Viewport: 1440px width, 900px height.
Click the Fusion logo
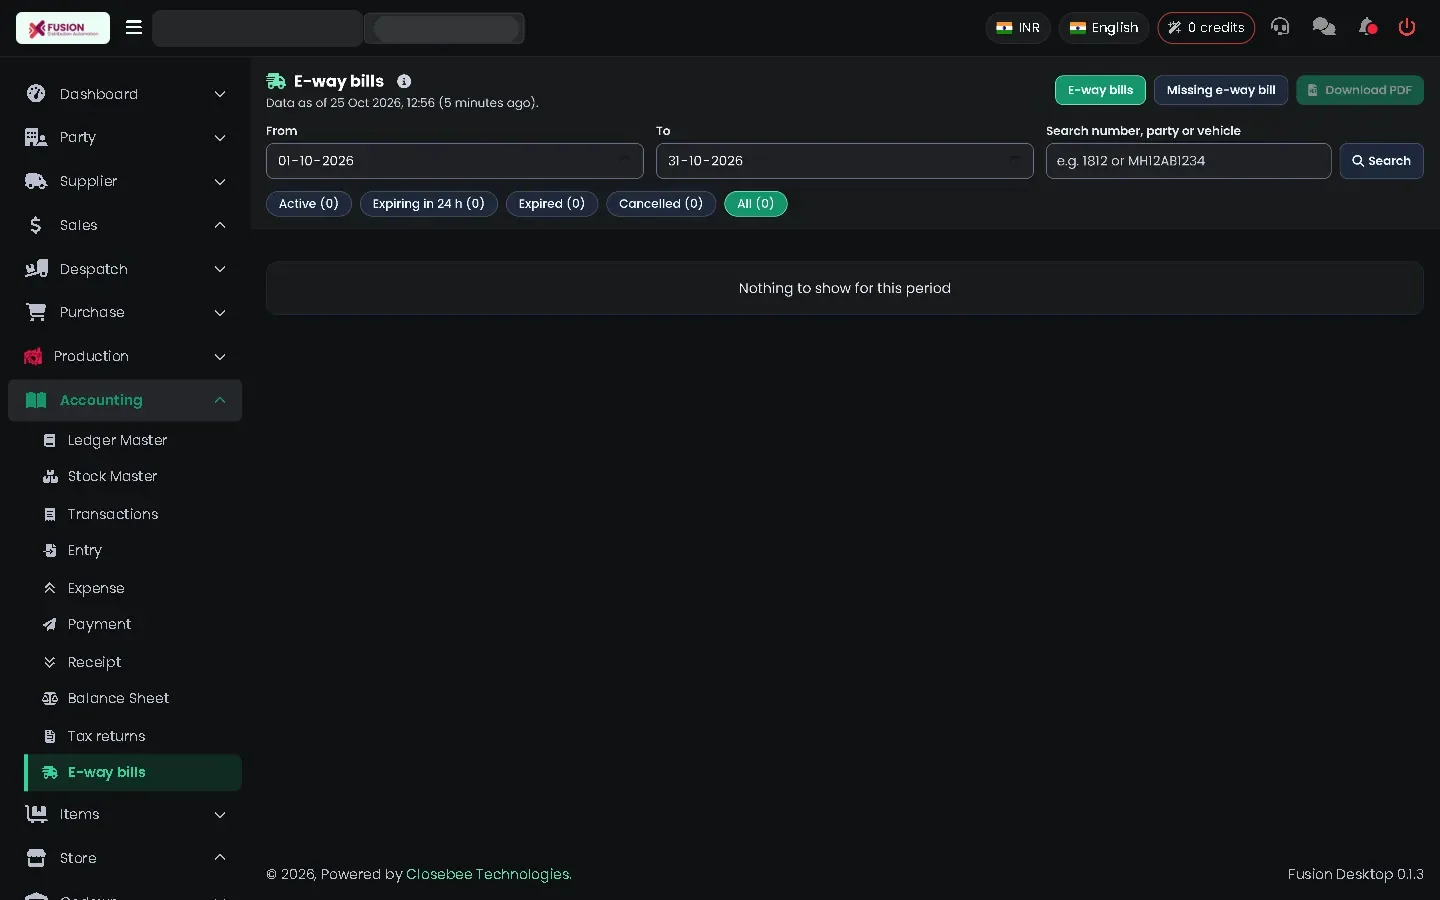[x=63, y=28]
